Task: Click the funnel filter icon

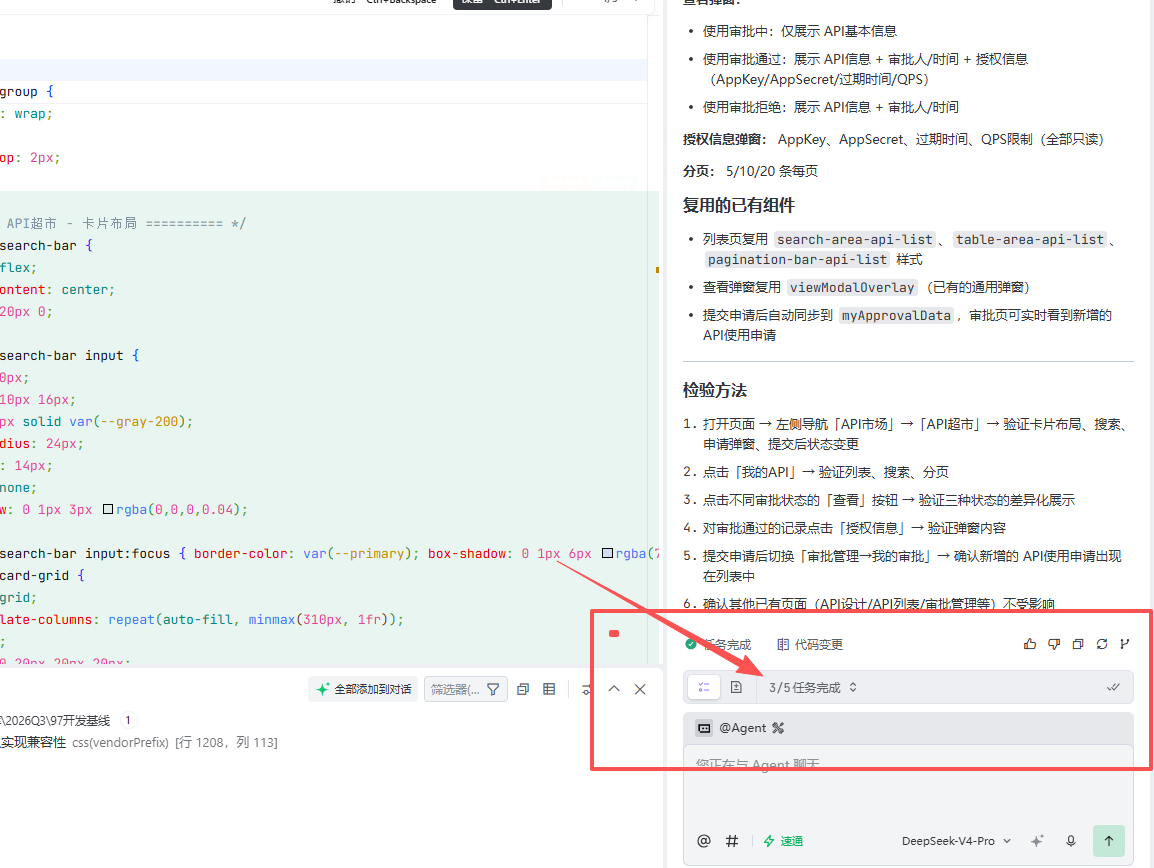Action: [x=494, y=689]
